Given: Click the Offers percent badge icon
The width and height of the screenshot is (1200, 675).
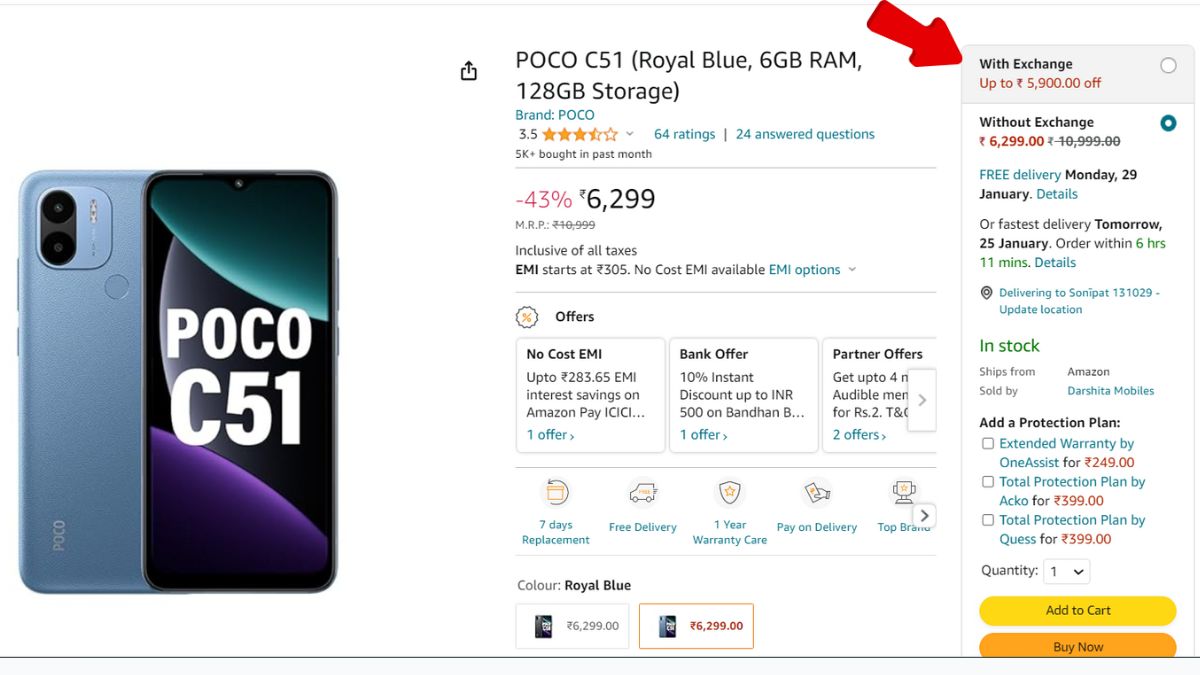Looking at the screenshot, I should (527, 317).
